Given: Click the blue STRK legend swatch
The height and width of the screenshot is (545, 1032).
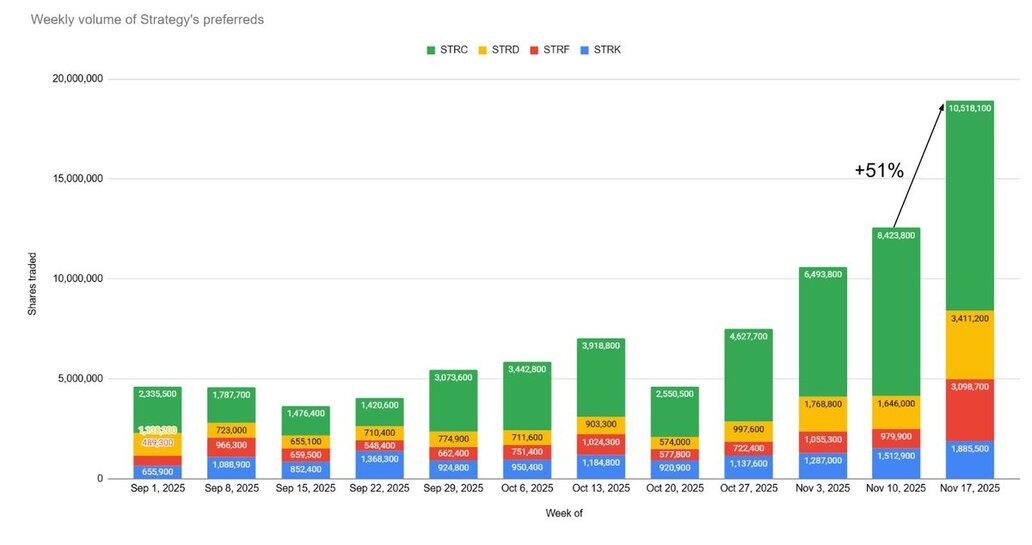Looking at the screenshot, I should point(584,49).
